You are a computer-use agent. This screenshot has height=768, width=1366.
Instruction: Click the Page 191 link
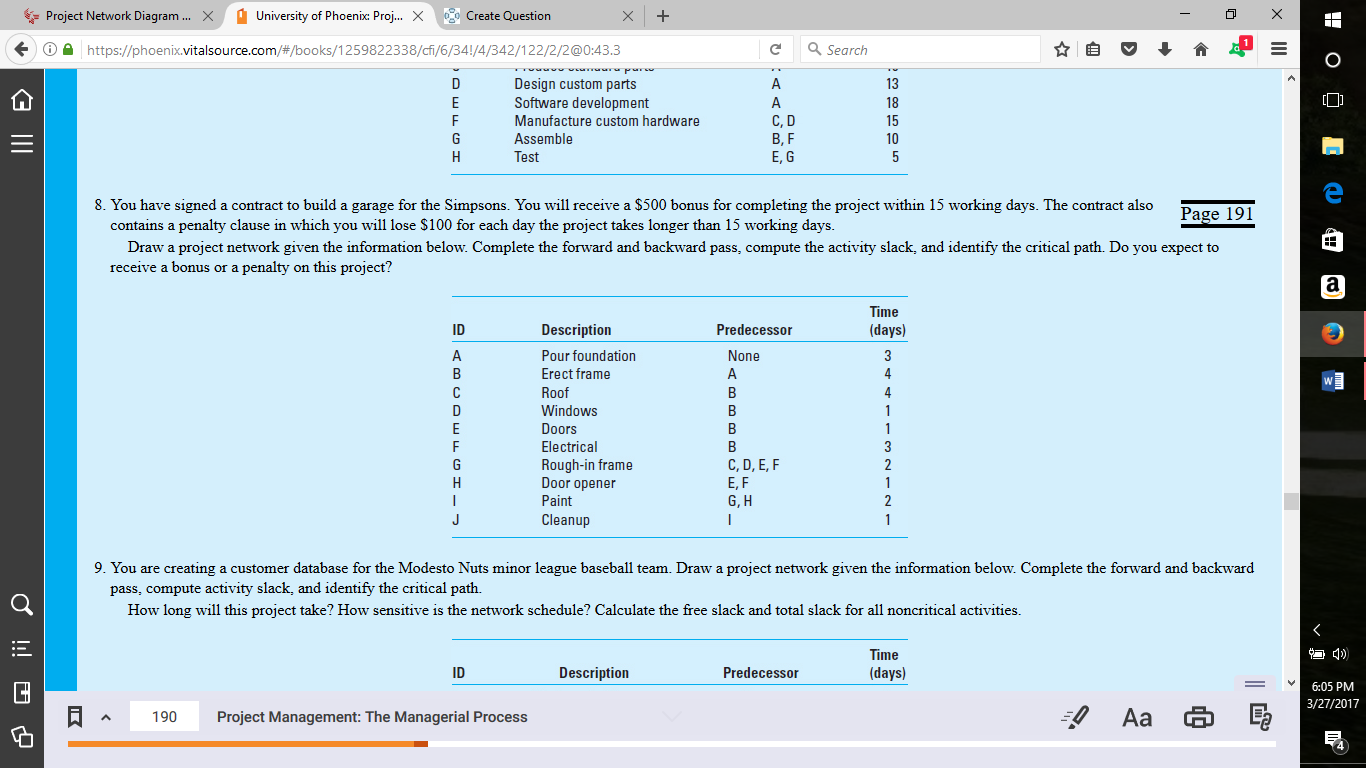coord(1216,213)
